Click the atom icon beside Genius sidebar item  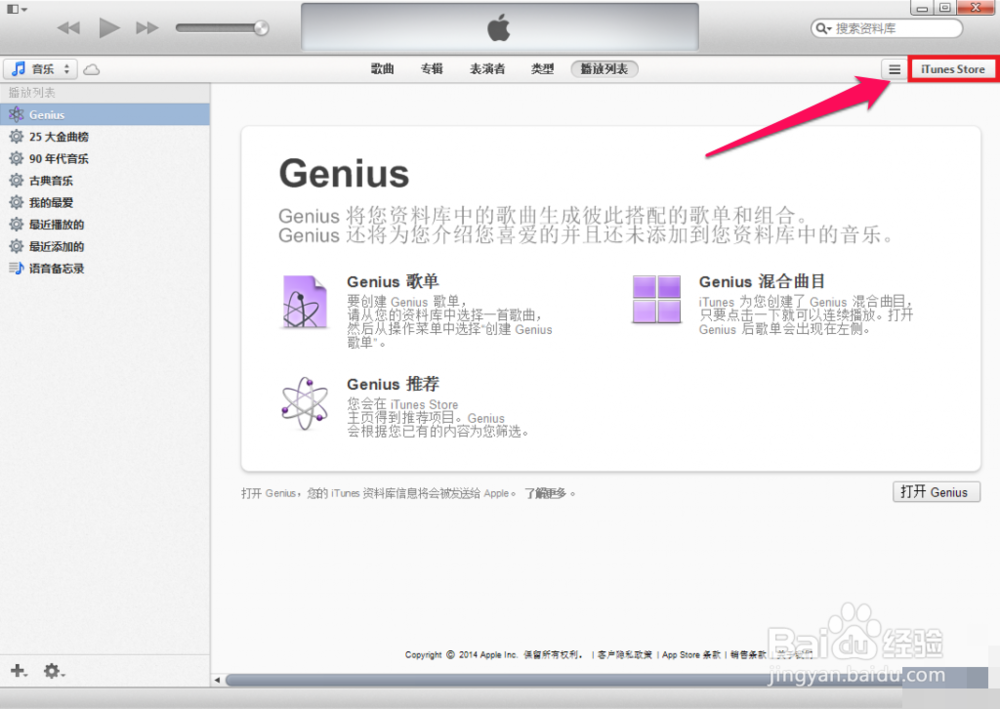[x=16, y=115]
